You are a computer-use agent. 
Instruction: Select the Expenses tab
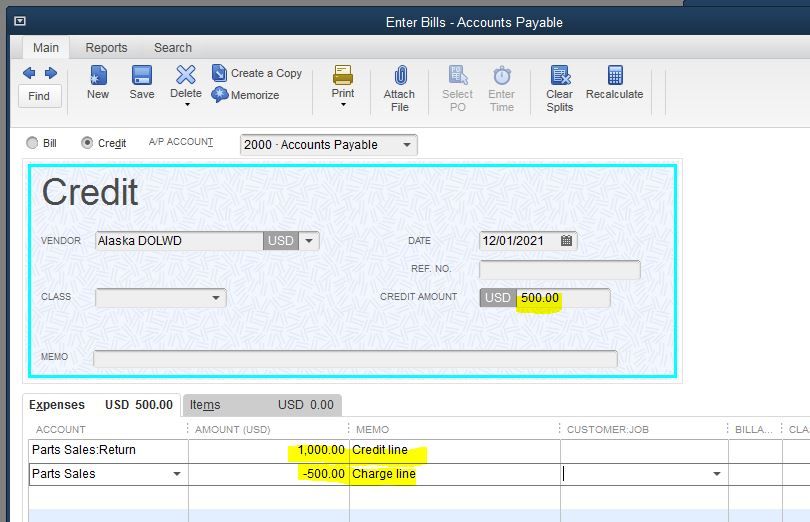coord(101,405)
